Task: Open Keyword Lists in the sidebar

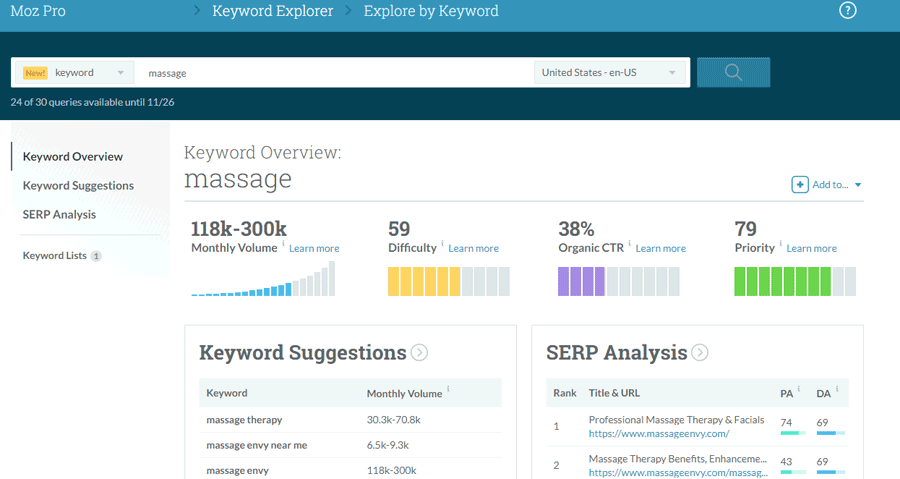Action: coord(55,256)
